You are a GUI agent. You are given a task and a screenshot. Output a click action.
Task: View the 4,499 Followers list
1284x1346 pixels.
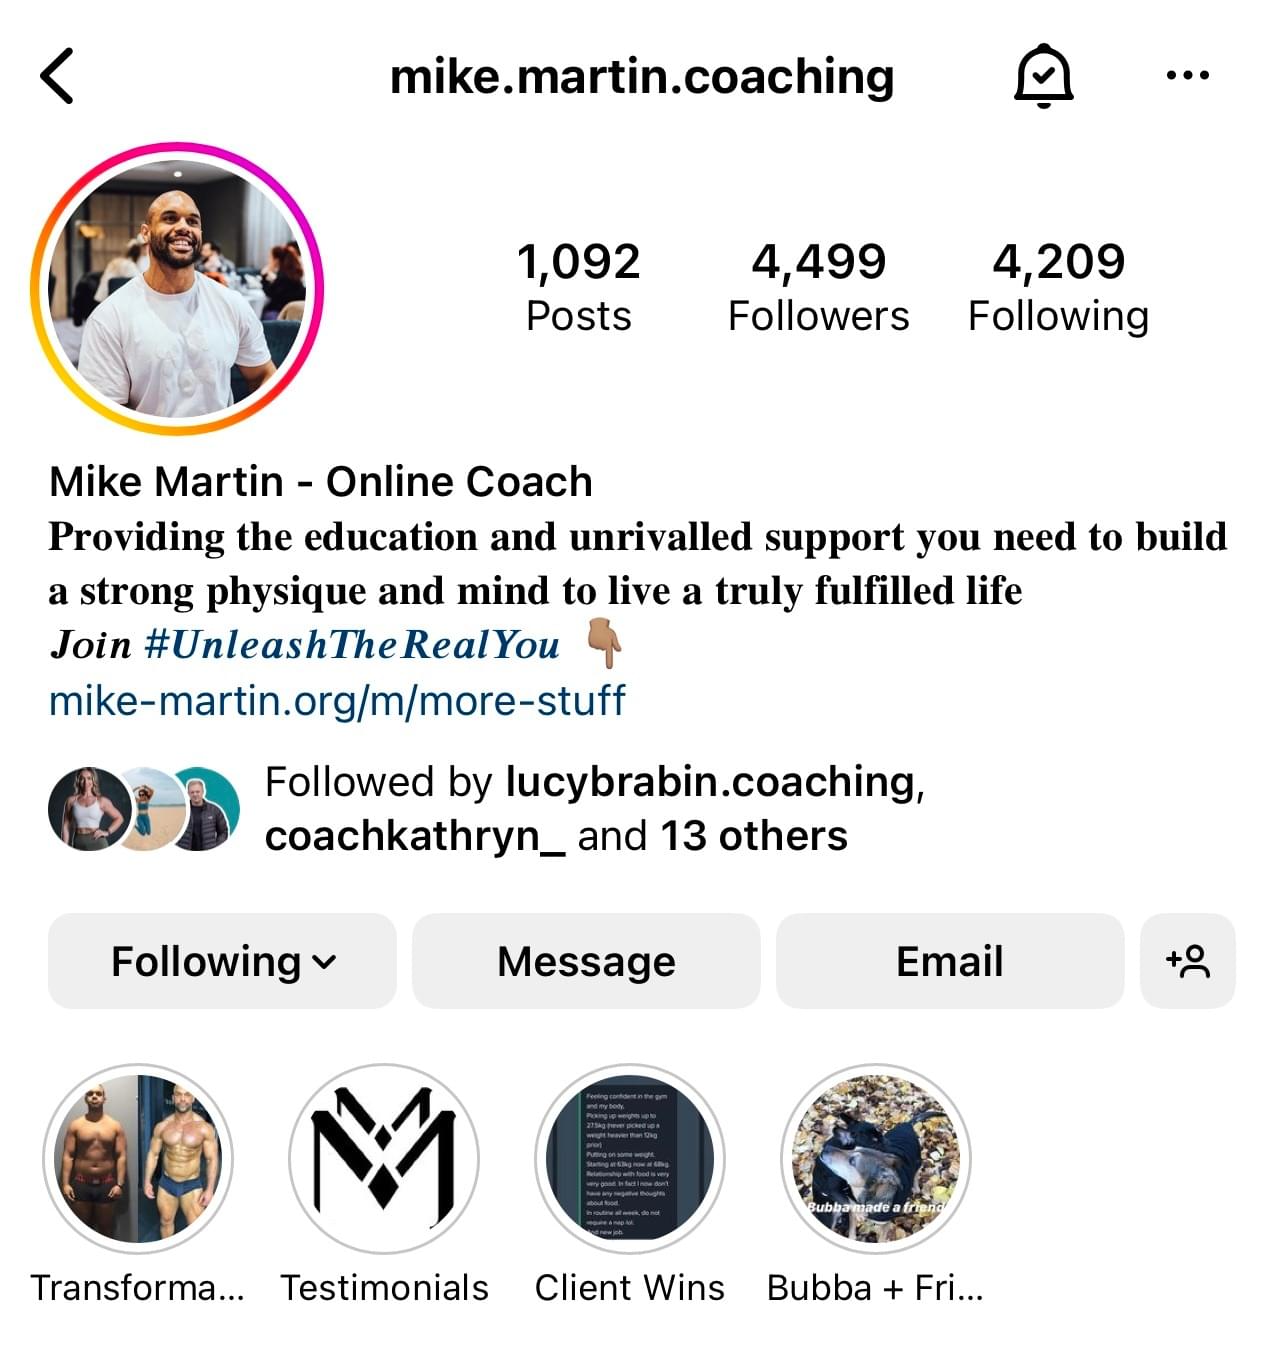coord(818,287)
